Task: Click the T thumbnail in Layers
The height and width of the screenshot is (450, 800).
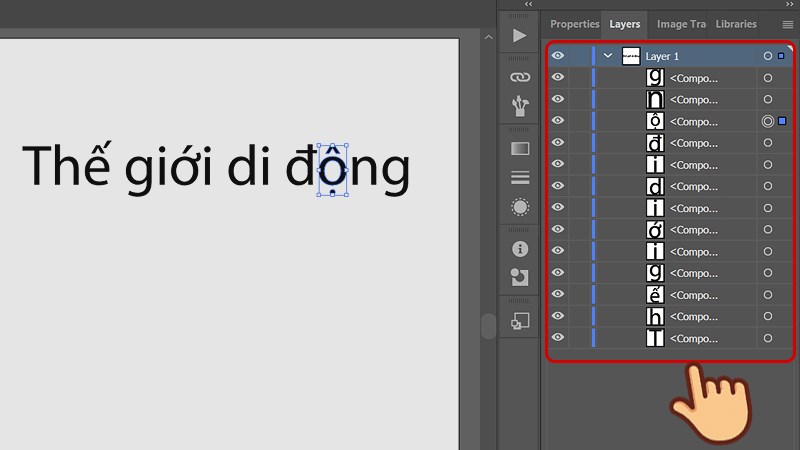Action: click(x=655, y=338)
